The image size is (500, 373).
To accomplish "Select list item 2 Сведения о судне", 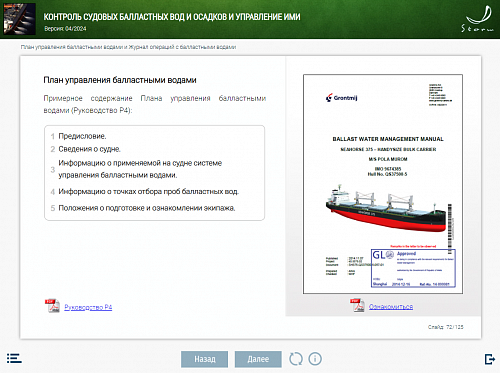I will [89, 149].
